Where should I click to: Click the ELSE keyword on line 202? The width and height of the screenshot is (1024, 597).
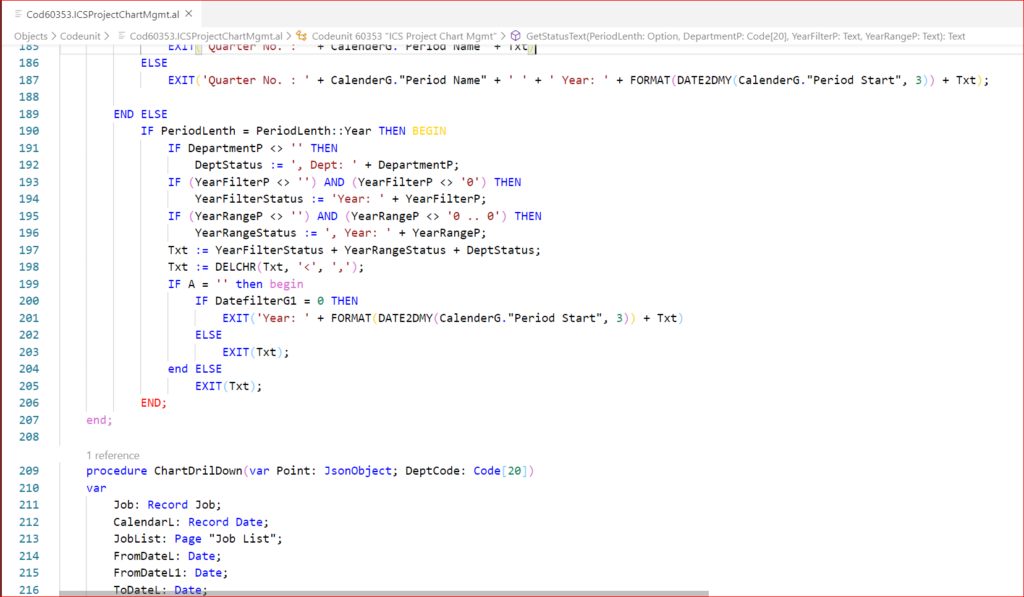(208, 335)
